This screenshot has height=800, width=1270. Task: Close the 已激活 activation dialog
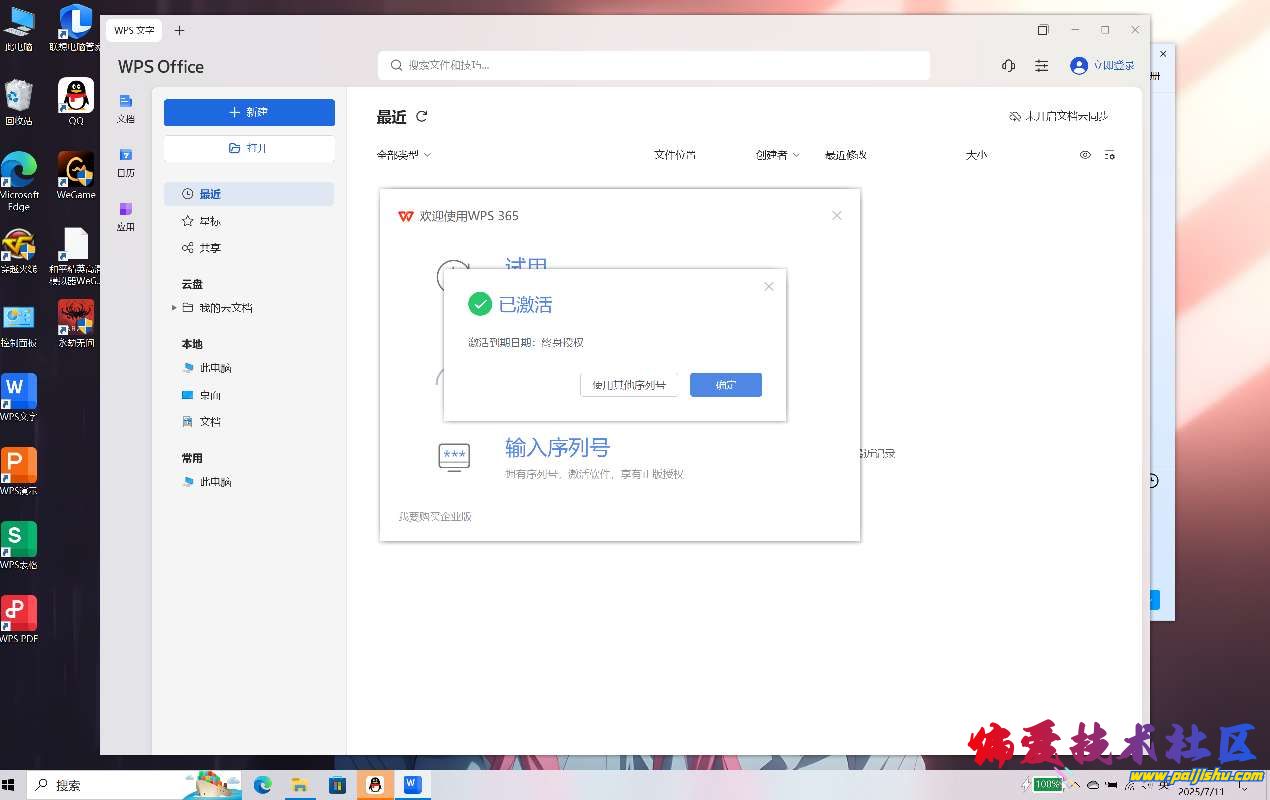(x=768, y=287)
